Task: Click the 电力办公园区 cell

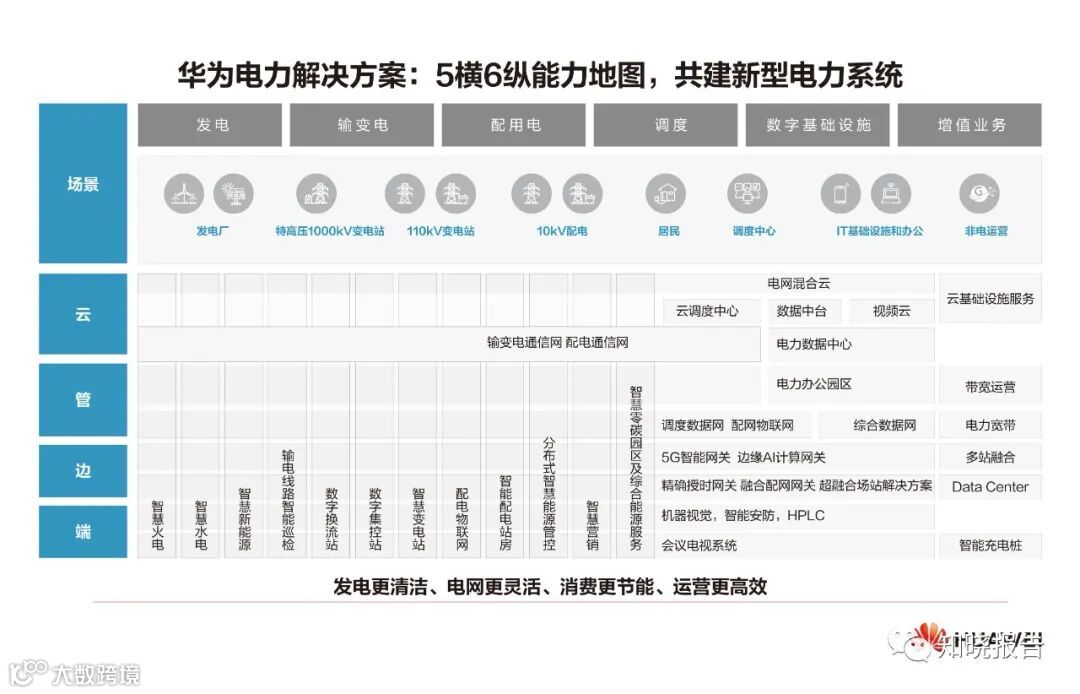Action: [x=851, y=384]
